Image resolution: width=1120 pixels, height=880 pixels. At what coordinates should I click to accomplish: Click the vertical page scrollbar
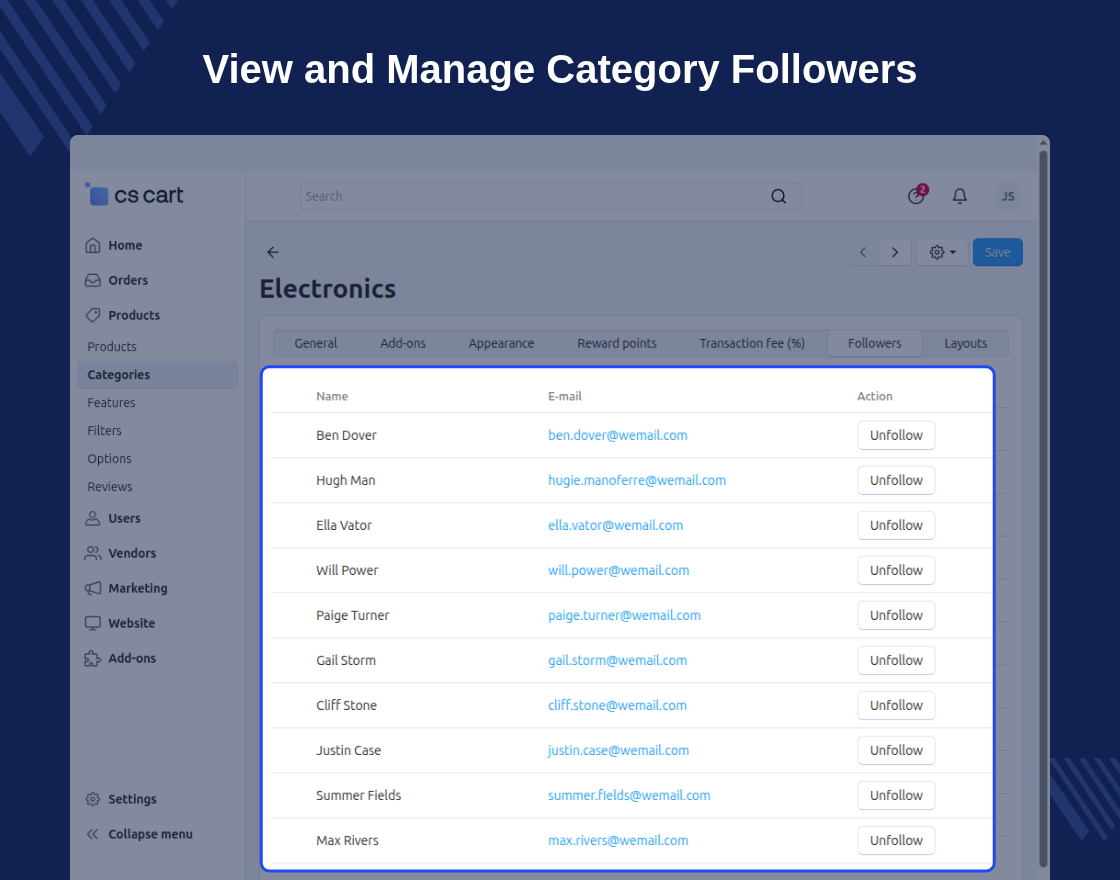click(x=1044, y=507)
